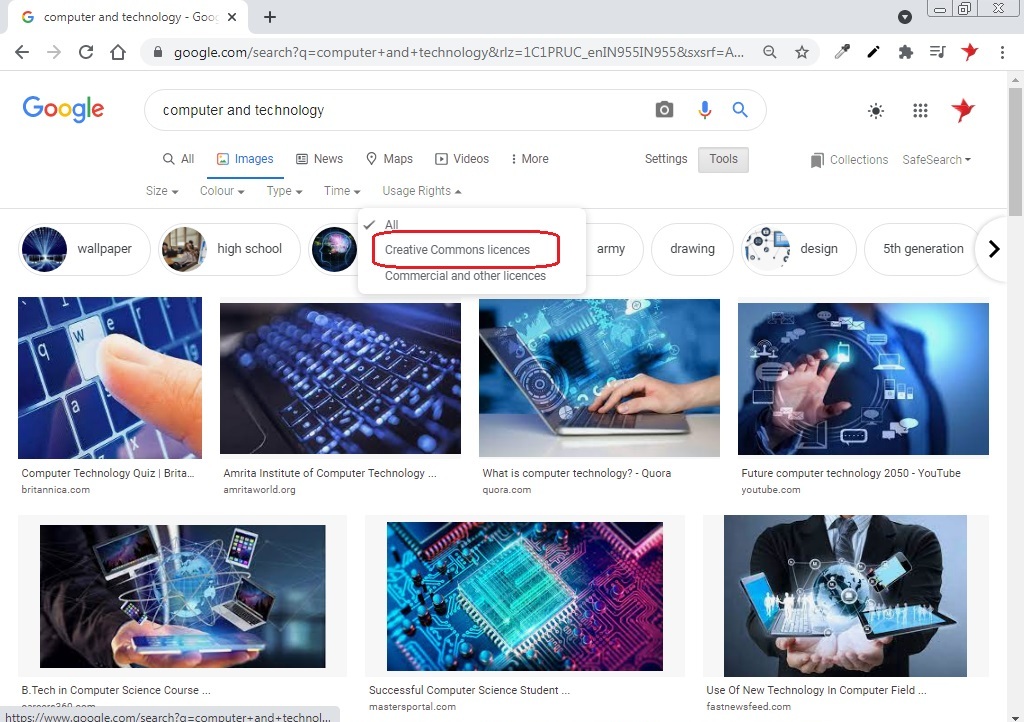Screen dimensions: 1024x722
Task: Open the Colour filter dropdown
Action: (x=222, y=191)
